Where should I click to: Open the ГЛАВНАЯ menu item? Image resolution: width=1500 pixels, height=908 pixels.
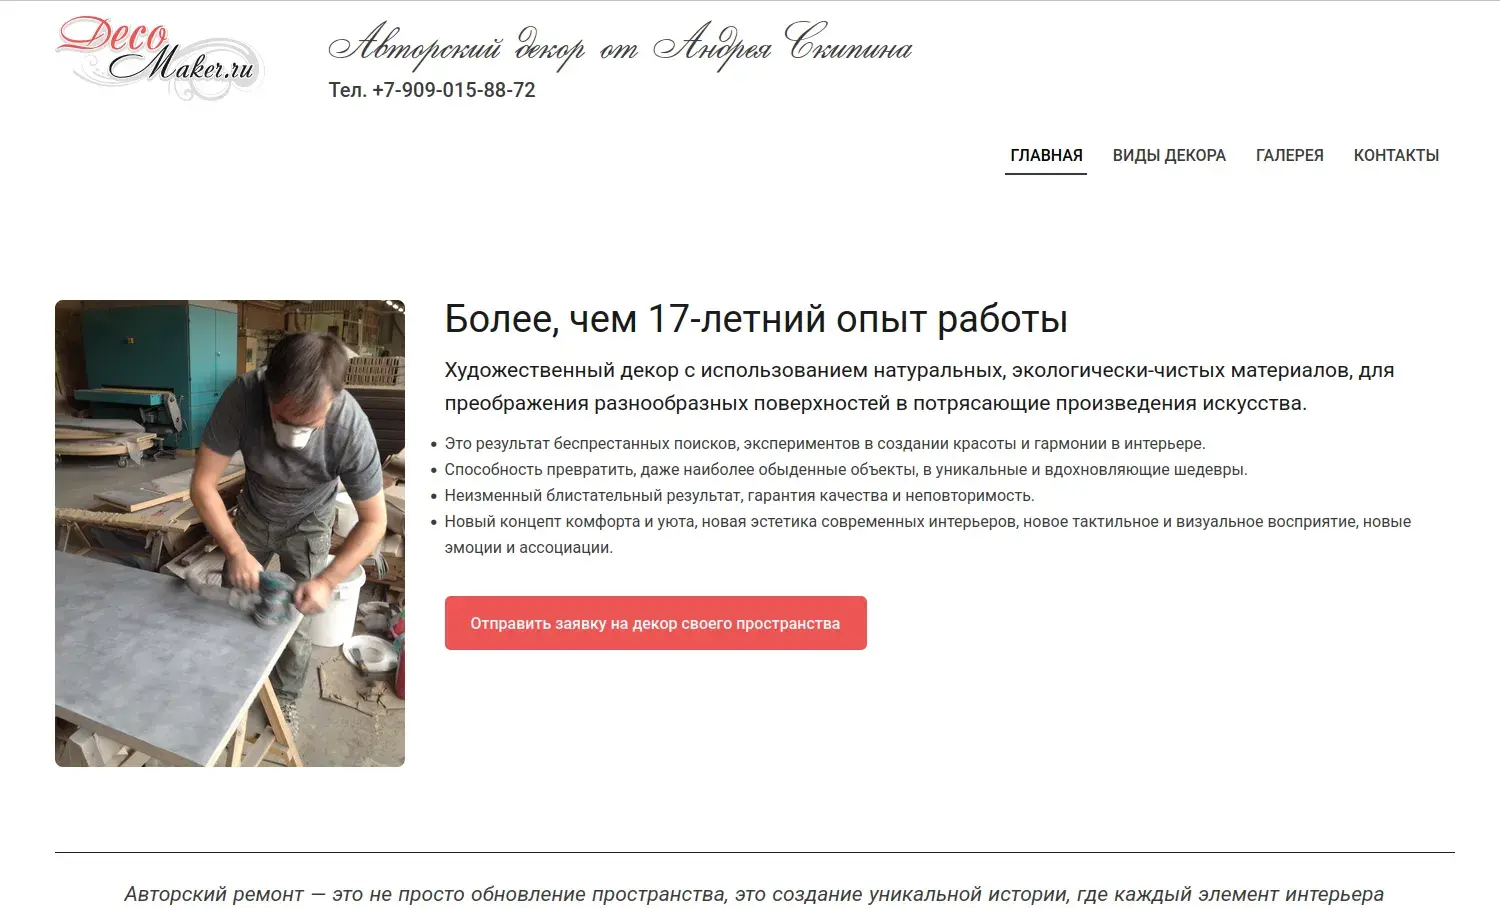click(1046, 155)
